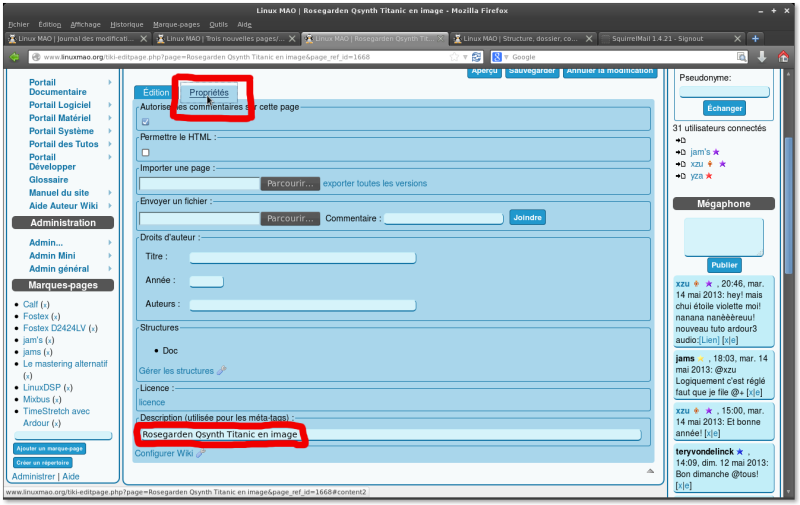This screenshot has height=505, width=800.
Task: Remove LinuxDSP bookmark with its (x)
Action: (68, 388)
